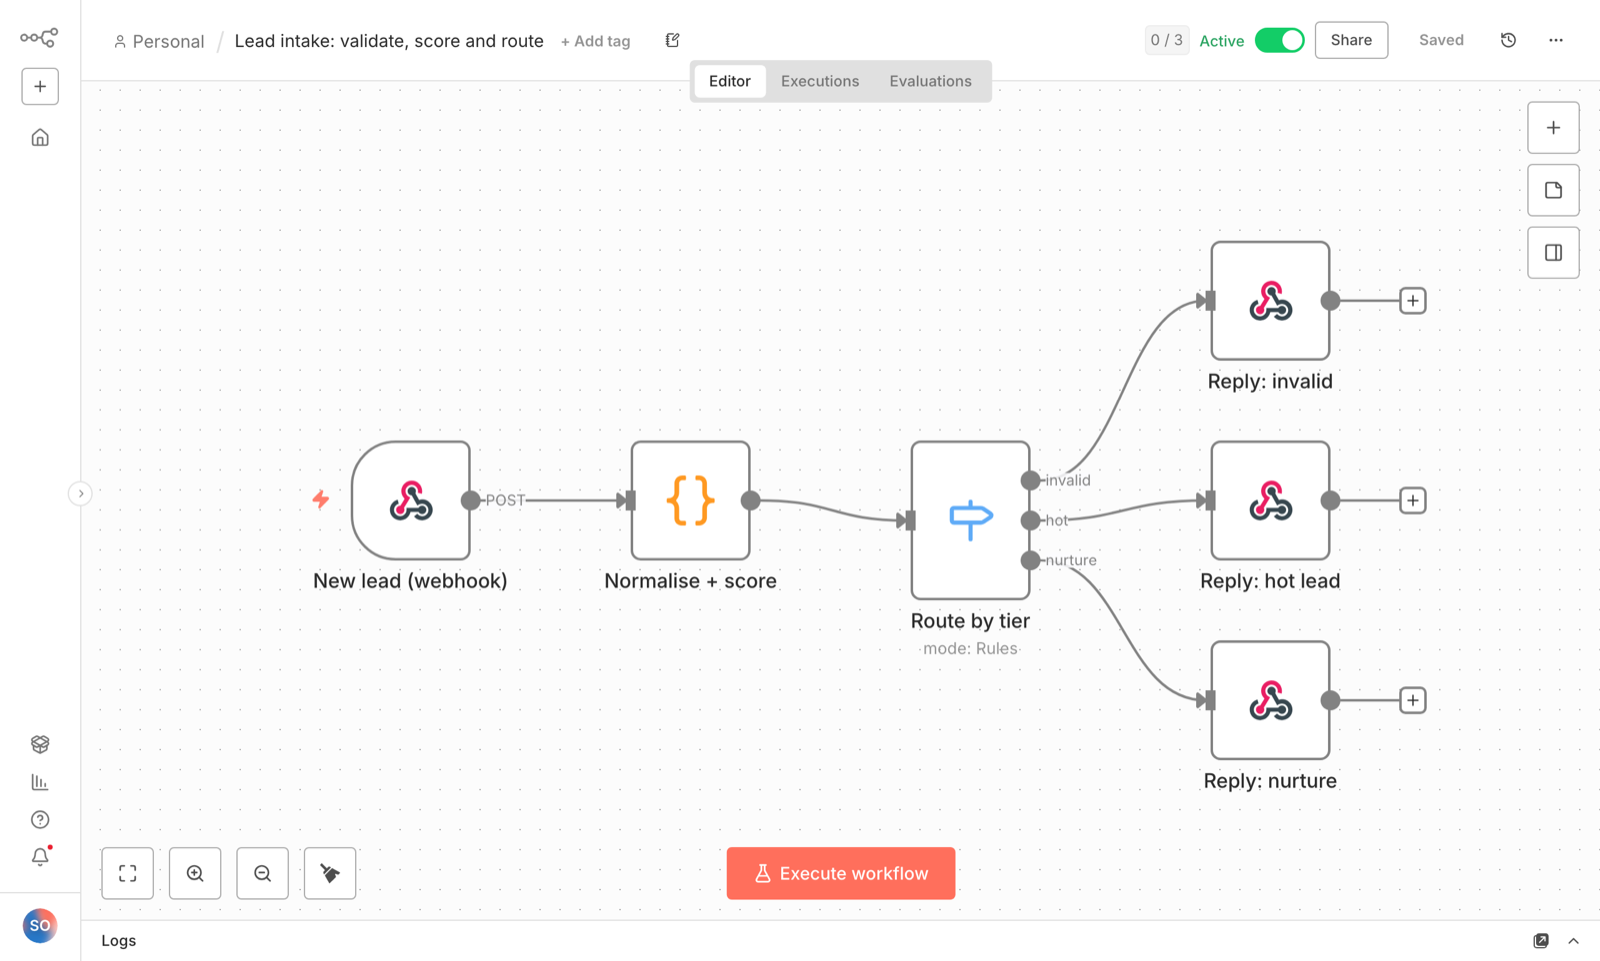Click the tidy up workflow broom icon

pyautogui.click(x=330, y=873)
